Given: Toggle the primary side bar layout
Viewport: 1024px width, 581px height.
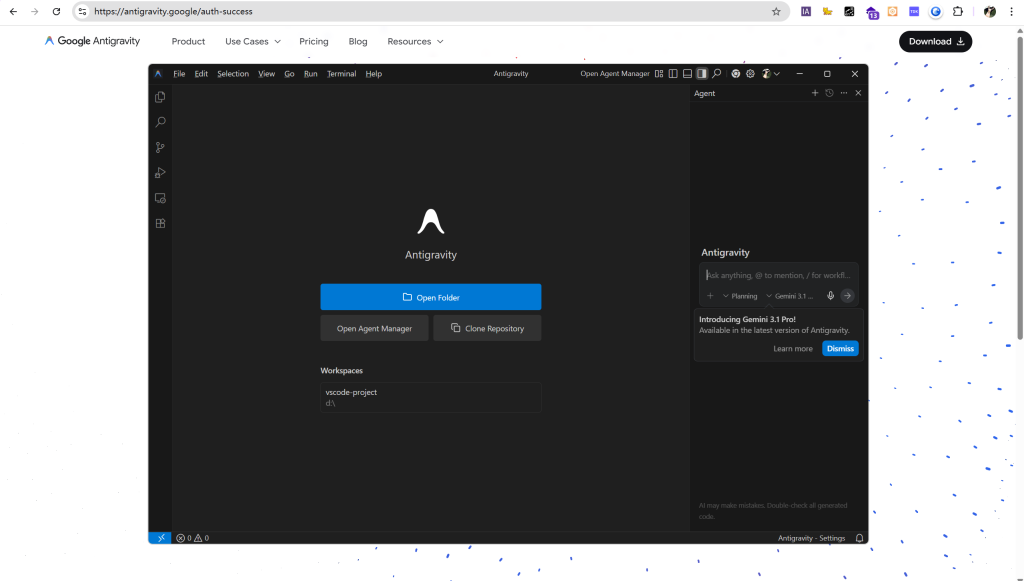Looking at the screenshot, I should pyautogui.click(x=673, y=74).
